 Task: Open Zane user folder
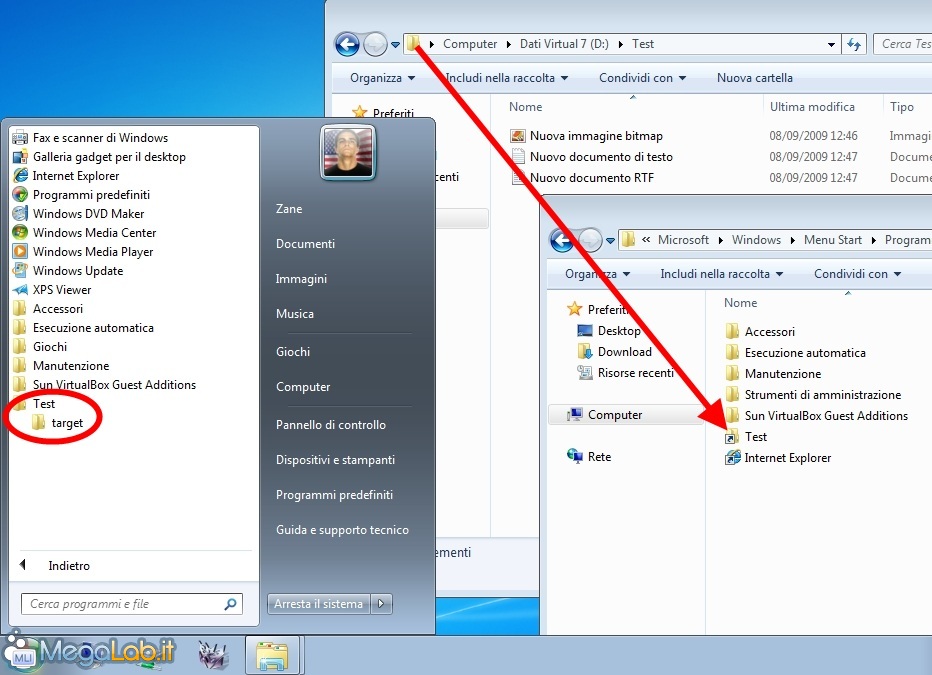289,209
